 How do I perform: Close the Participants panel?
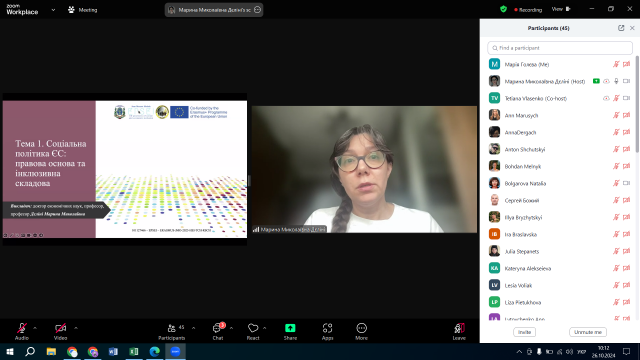coord(632,28)
